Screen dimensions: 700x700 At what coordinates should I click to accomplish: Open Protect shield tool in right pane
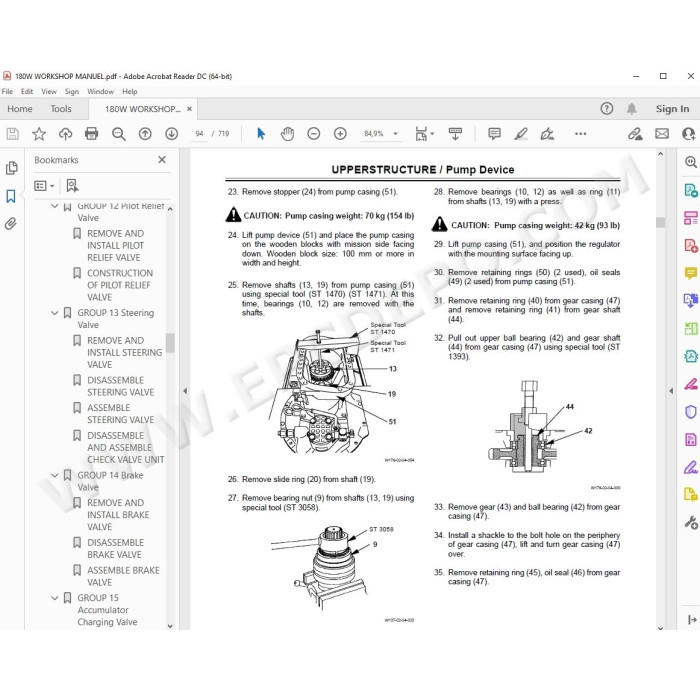[x=691, y=412]
